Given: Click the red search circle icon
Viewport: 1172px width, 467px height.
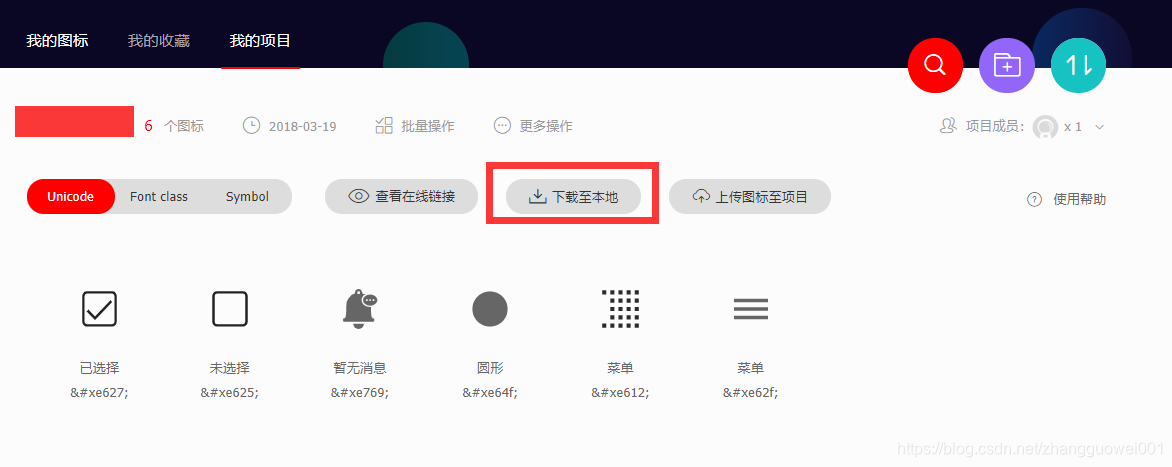Looking at the screenshot, I should [x=935, y=65].
